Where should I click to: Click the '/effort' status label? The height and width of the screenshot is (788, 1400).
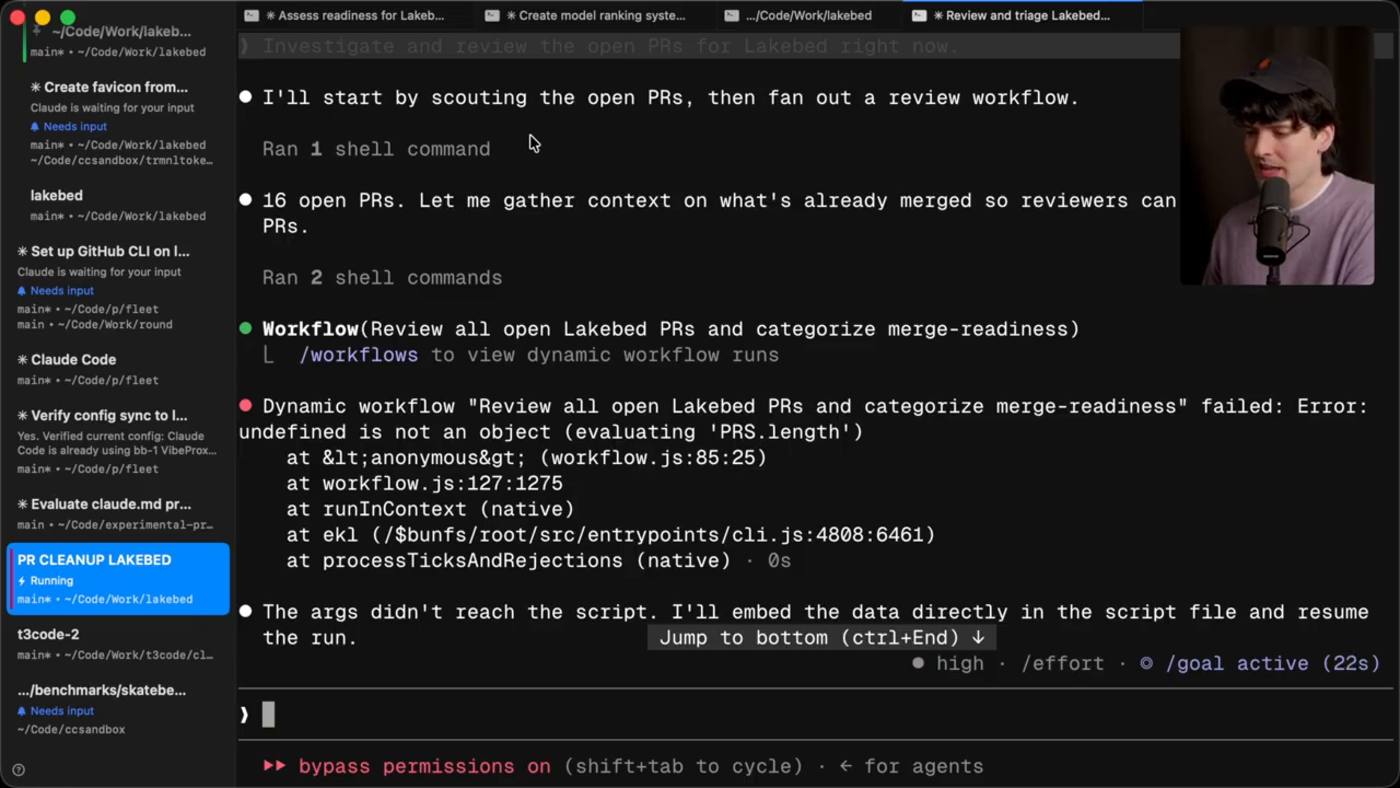(x=1062, y=663)
